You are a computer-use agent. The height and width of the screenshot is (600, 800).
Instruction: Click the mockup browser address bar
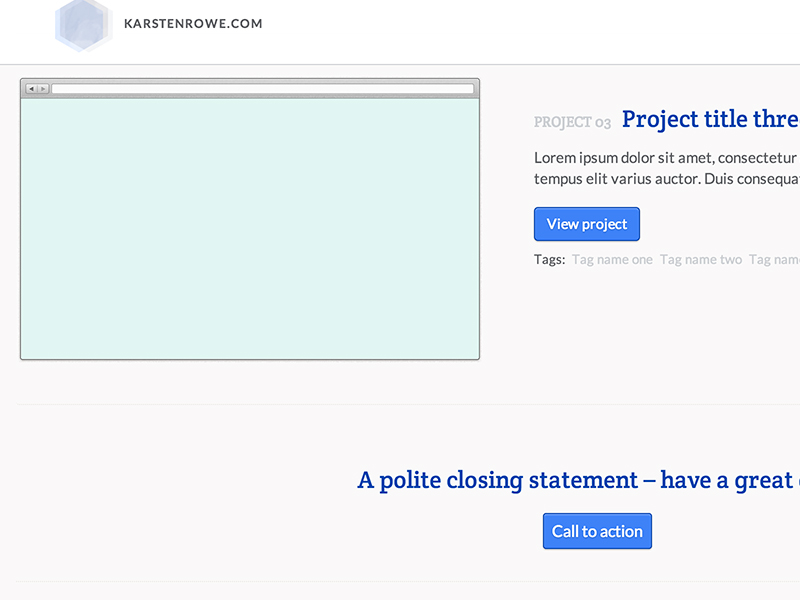[263, 89]
